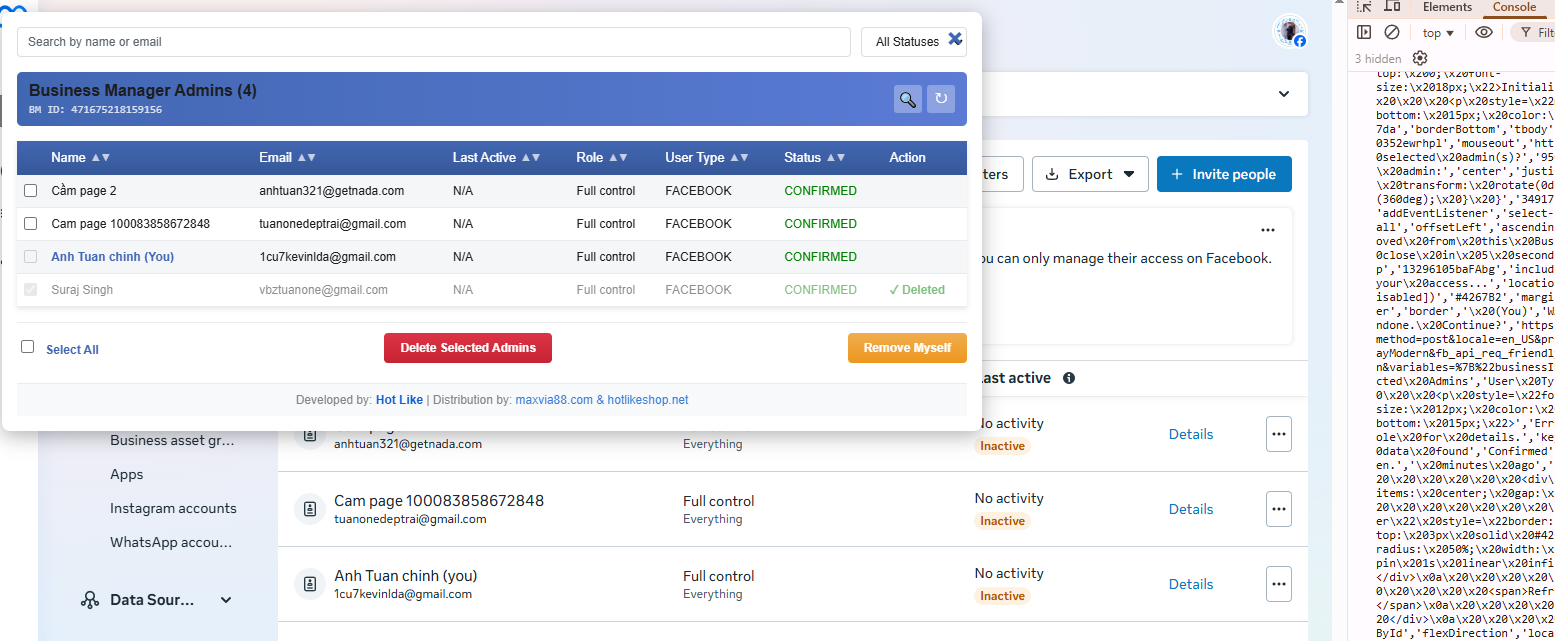Refresh the Business Manager Admins list
The width and height of the screenshot is (1555, 641).
940,99
